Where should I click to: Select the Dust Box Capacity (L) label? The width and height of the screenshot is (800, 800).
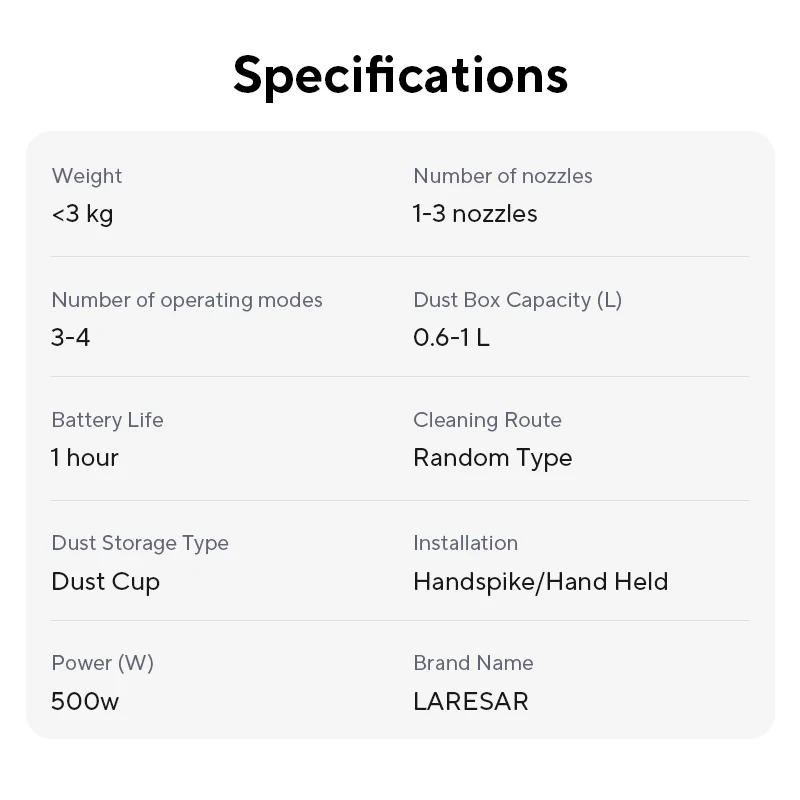[517, 300]
